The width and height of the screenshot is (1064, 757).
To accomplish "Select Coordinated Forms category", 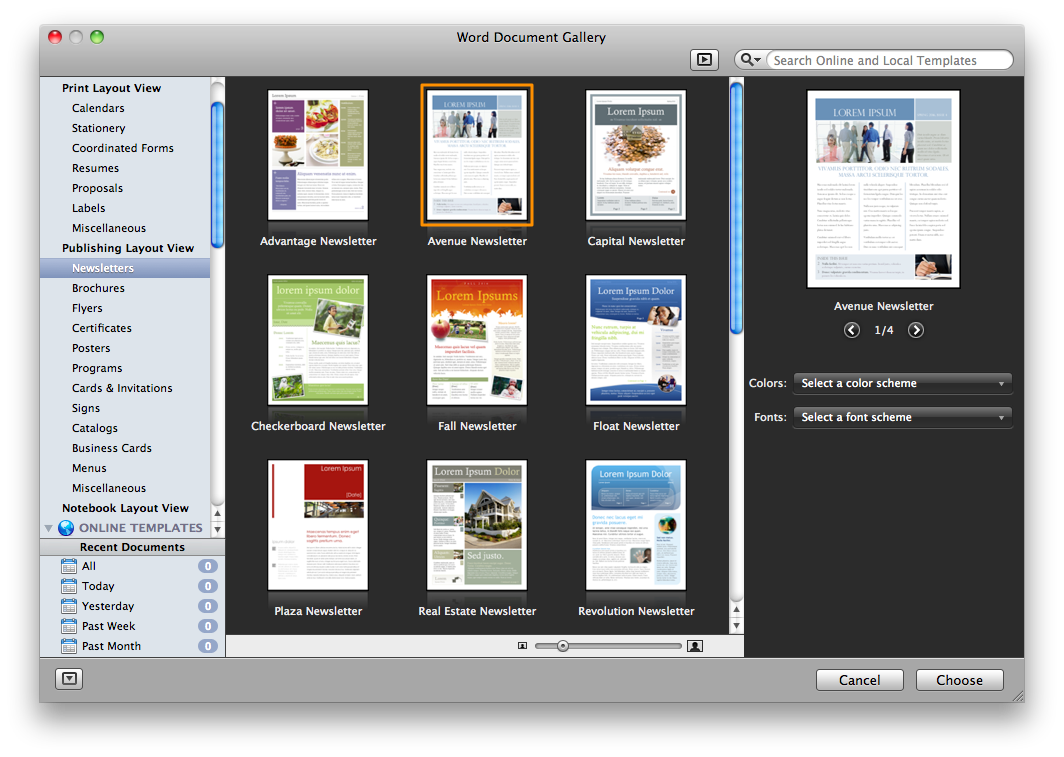I will tap(123, 148).
